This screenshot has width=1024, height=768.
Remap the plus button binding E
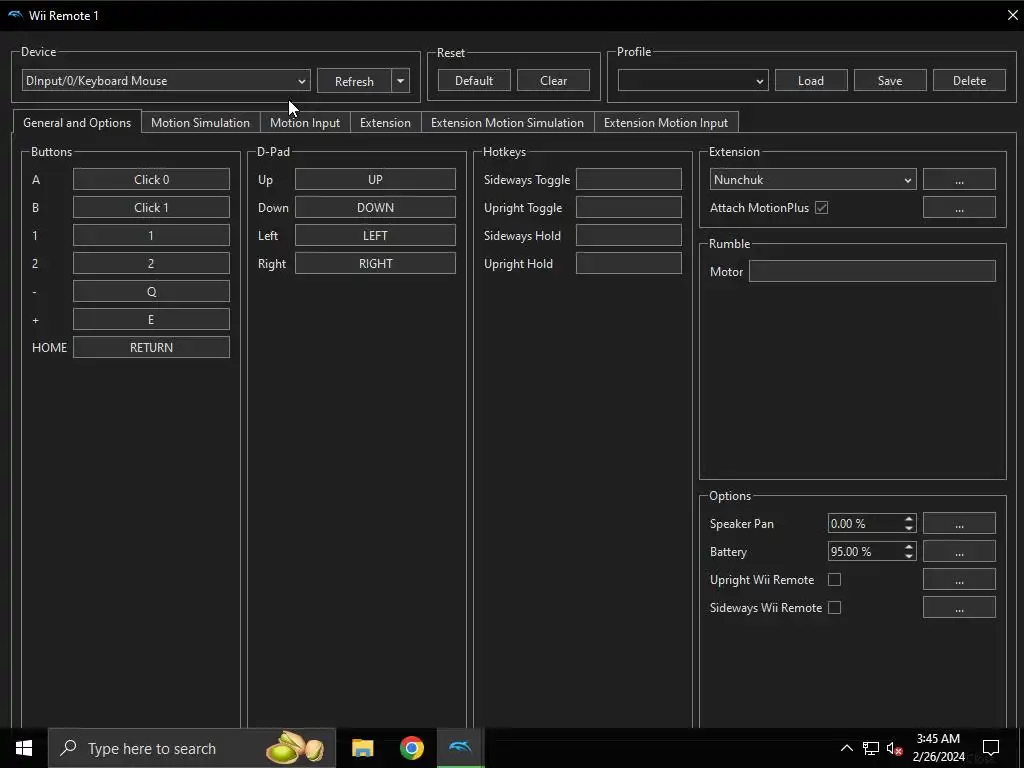(152, 319)
